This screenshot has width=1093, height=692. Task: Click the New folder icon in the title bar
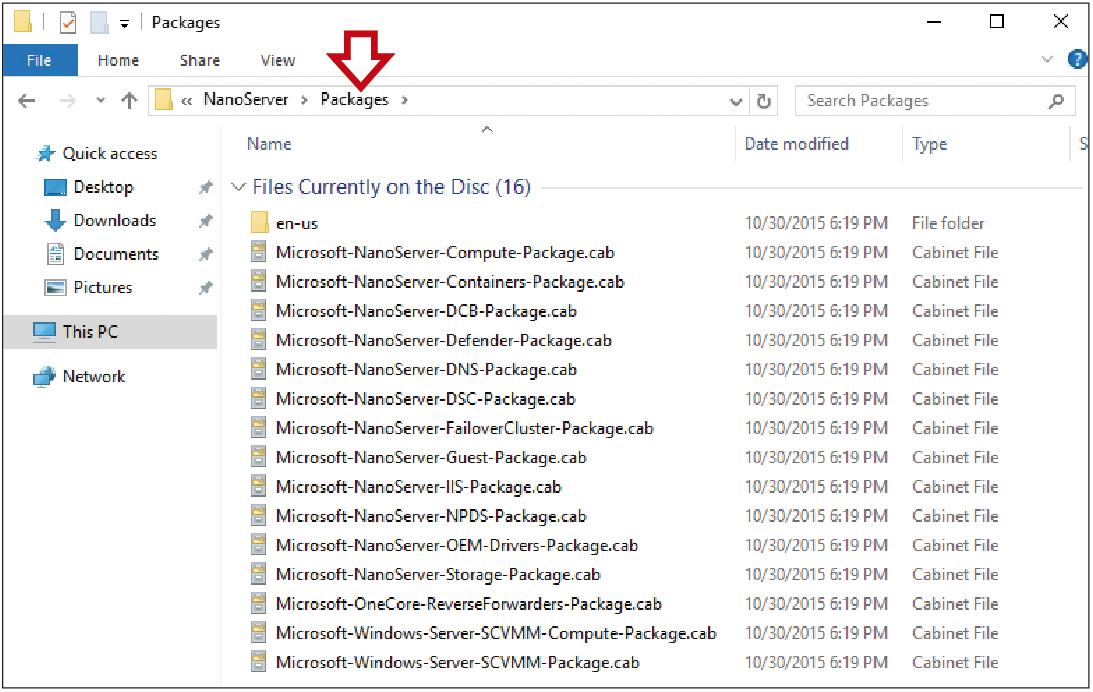99,22
